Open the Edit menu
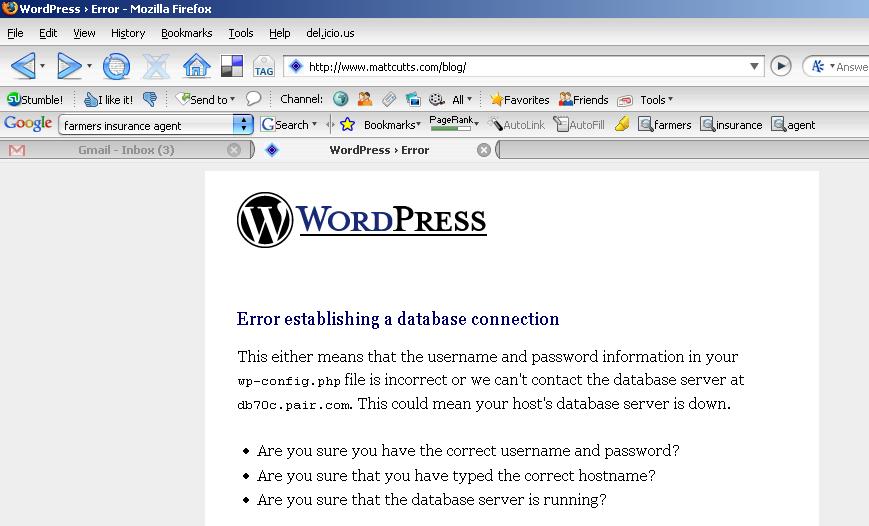The height and width of the screenshot is (526, 869). pos(48,33)
